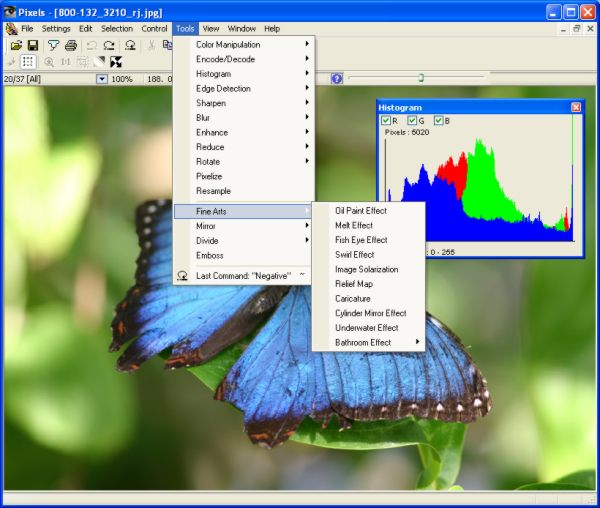The height and width of the screenshot is (508, 600).
Task: Open the Selection menu
Action: pos(117,29)
